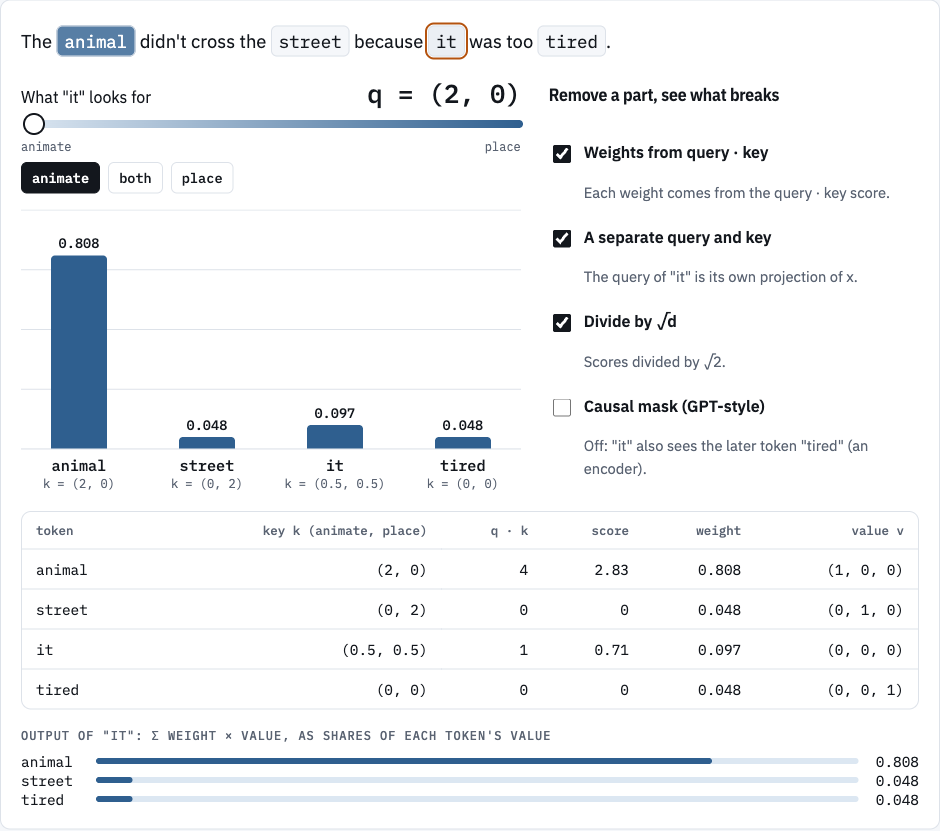Viewport: 940px width, 831px height.
Task: Click weight 0.808 in the animal table row
Action: point(719,570)
